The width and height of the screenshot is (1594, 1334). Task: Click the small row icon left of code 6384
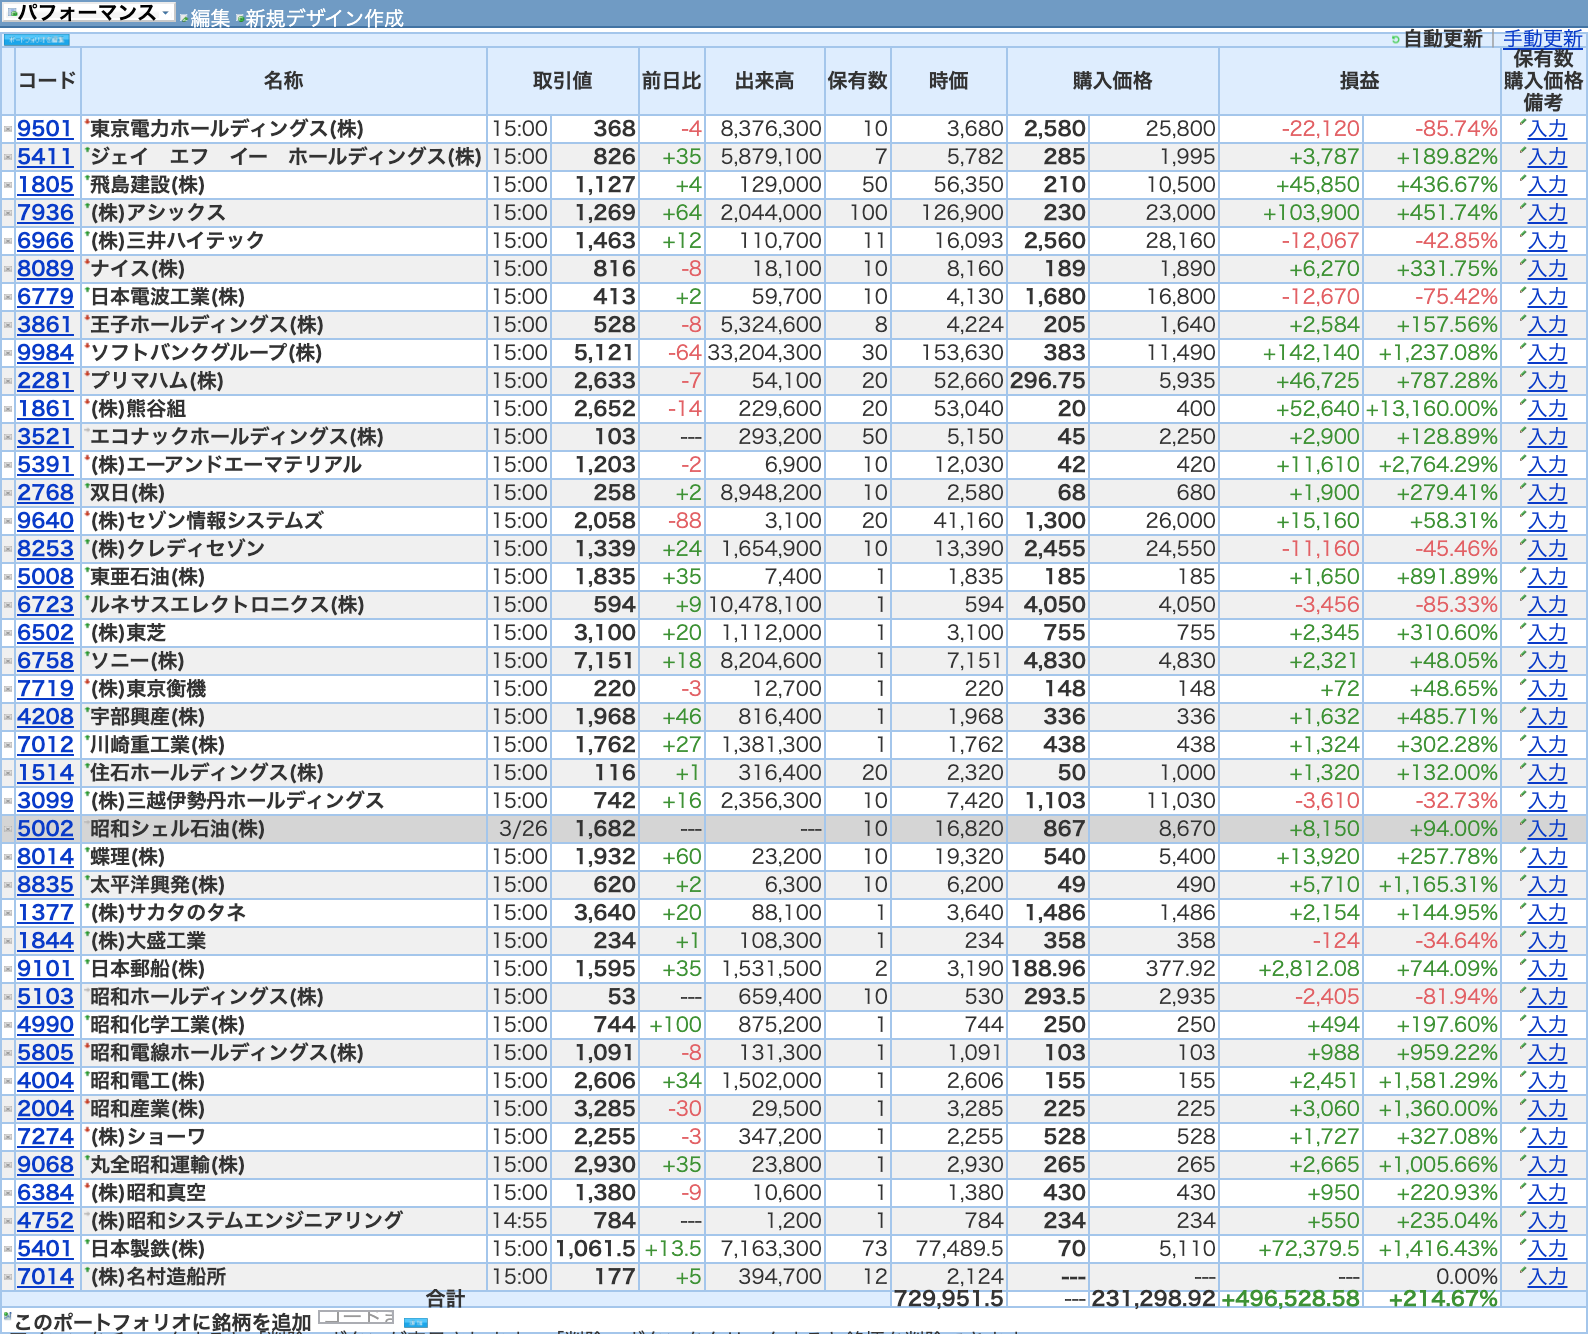[8, 1193]
